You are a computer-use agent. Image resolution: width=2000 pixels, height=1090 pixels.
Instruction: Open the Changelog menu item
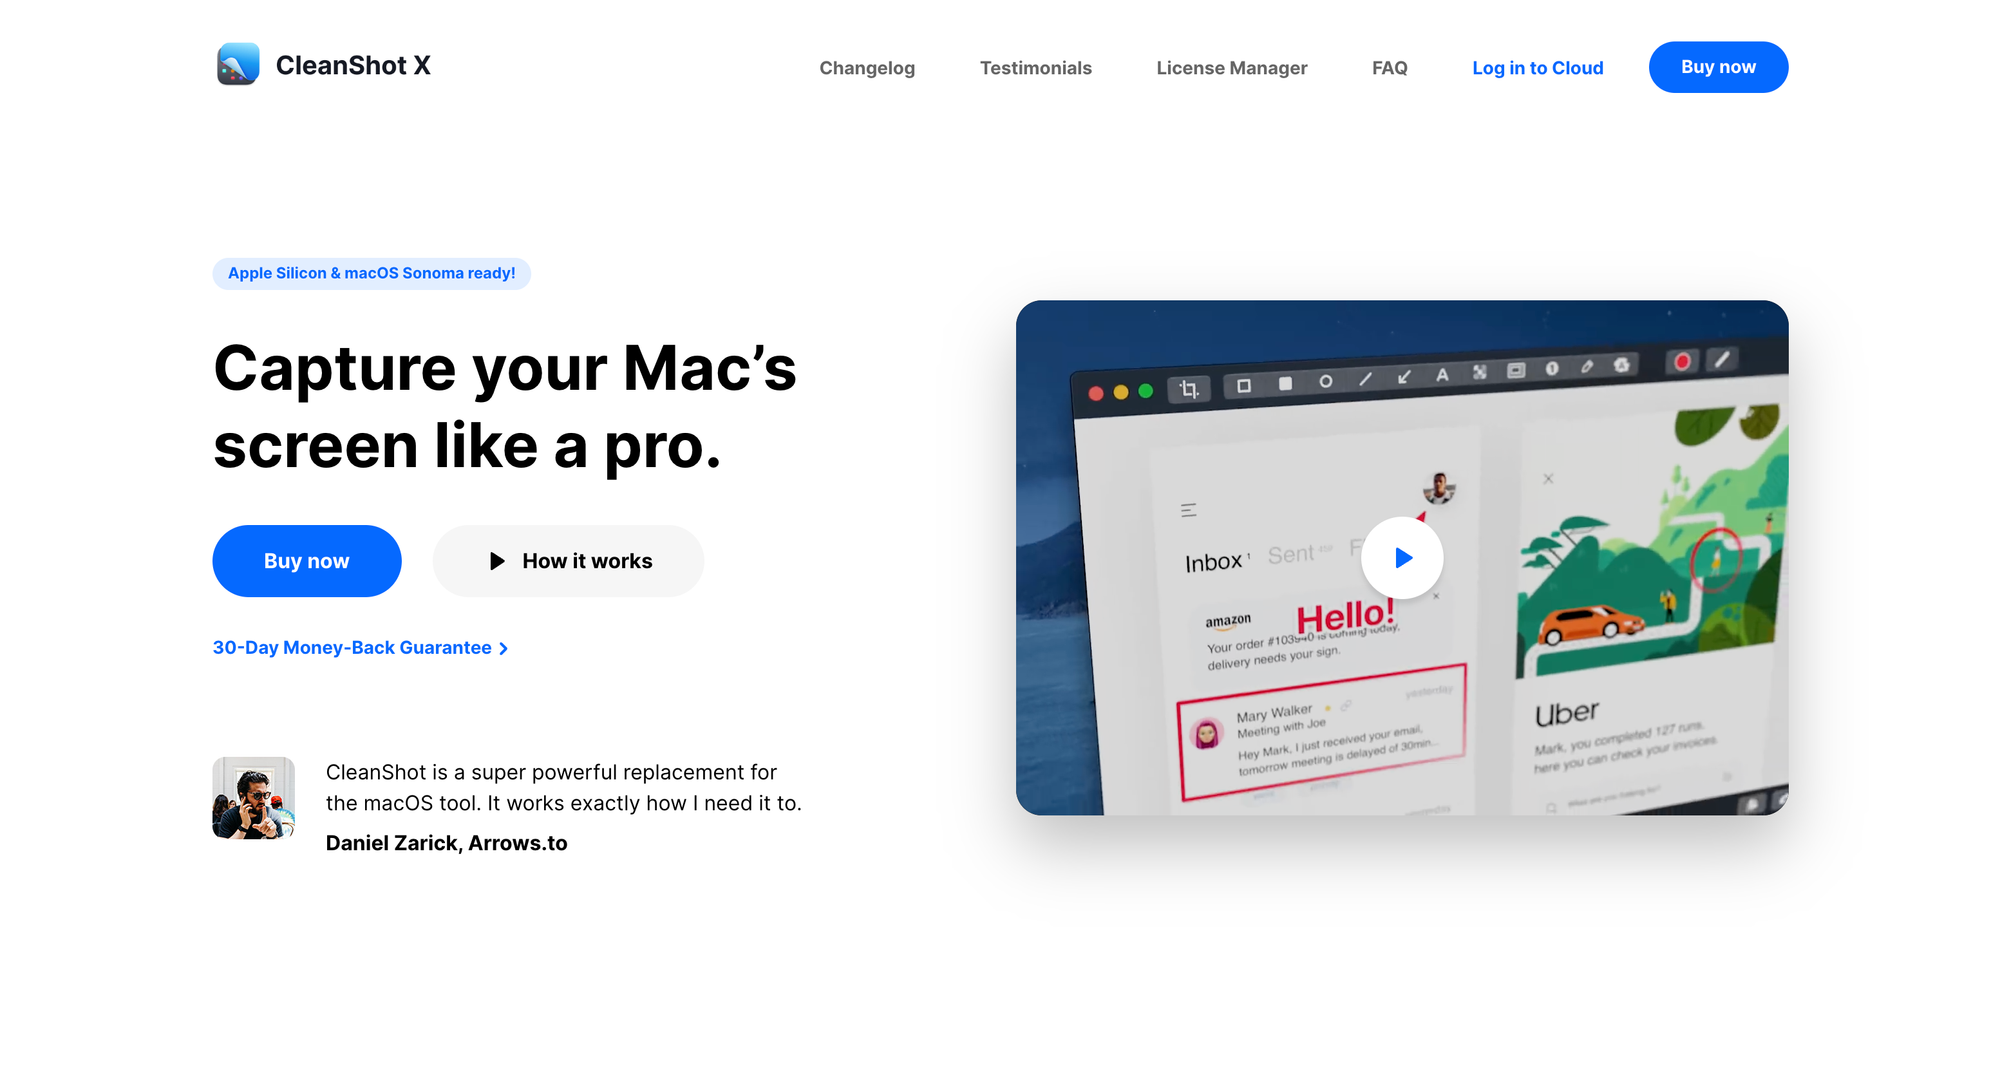tap(867, 67)
